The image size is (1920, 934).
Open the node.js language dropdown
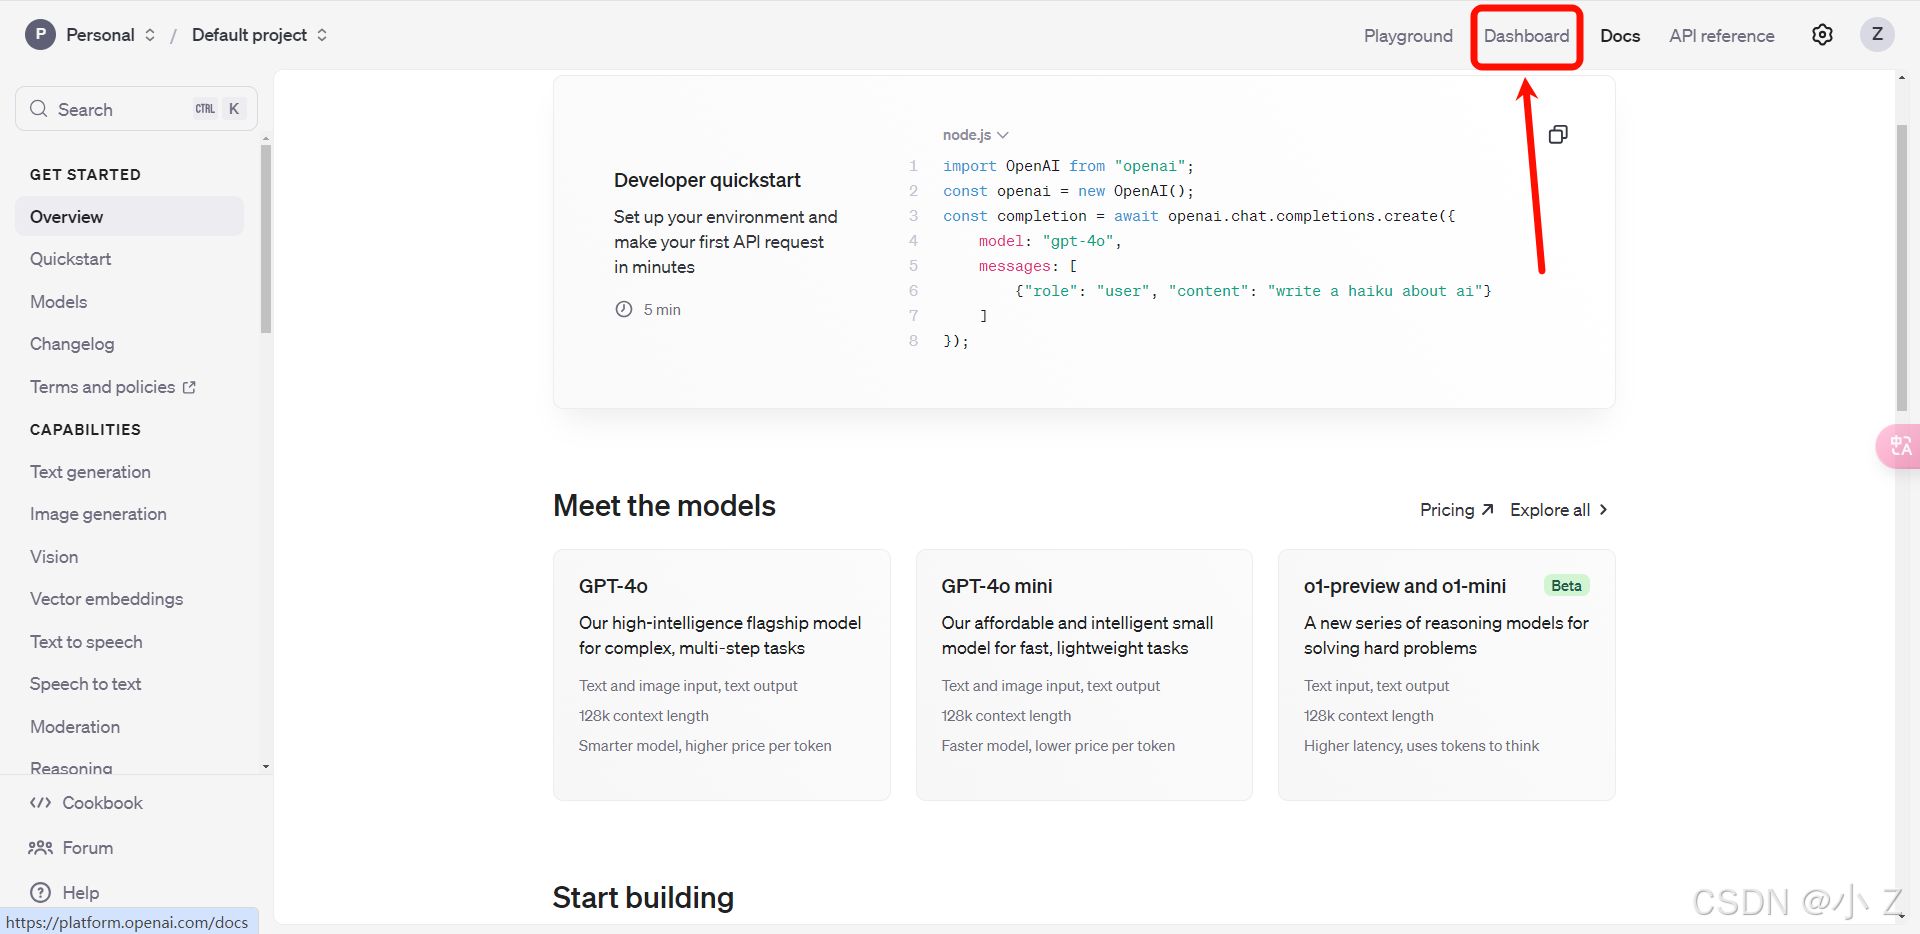[x=975, y=135]
